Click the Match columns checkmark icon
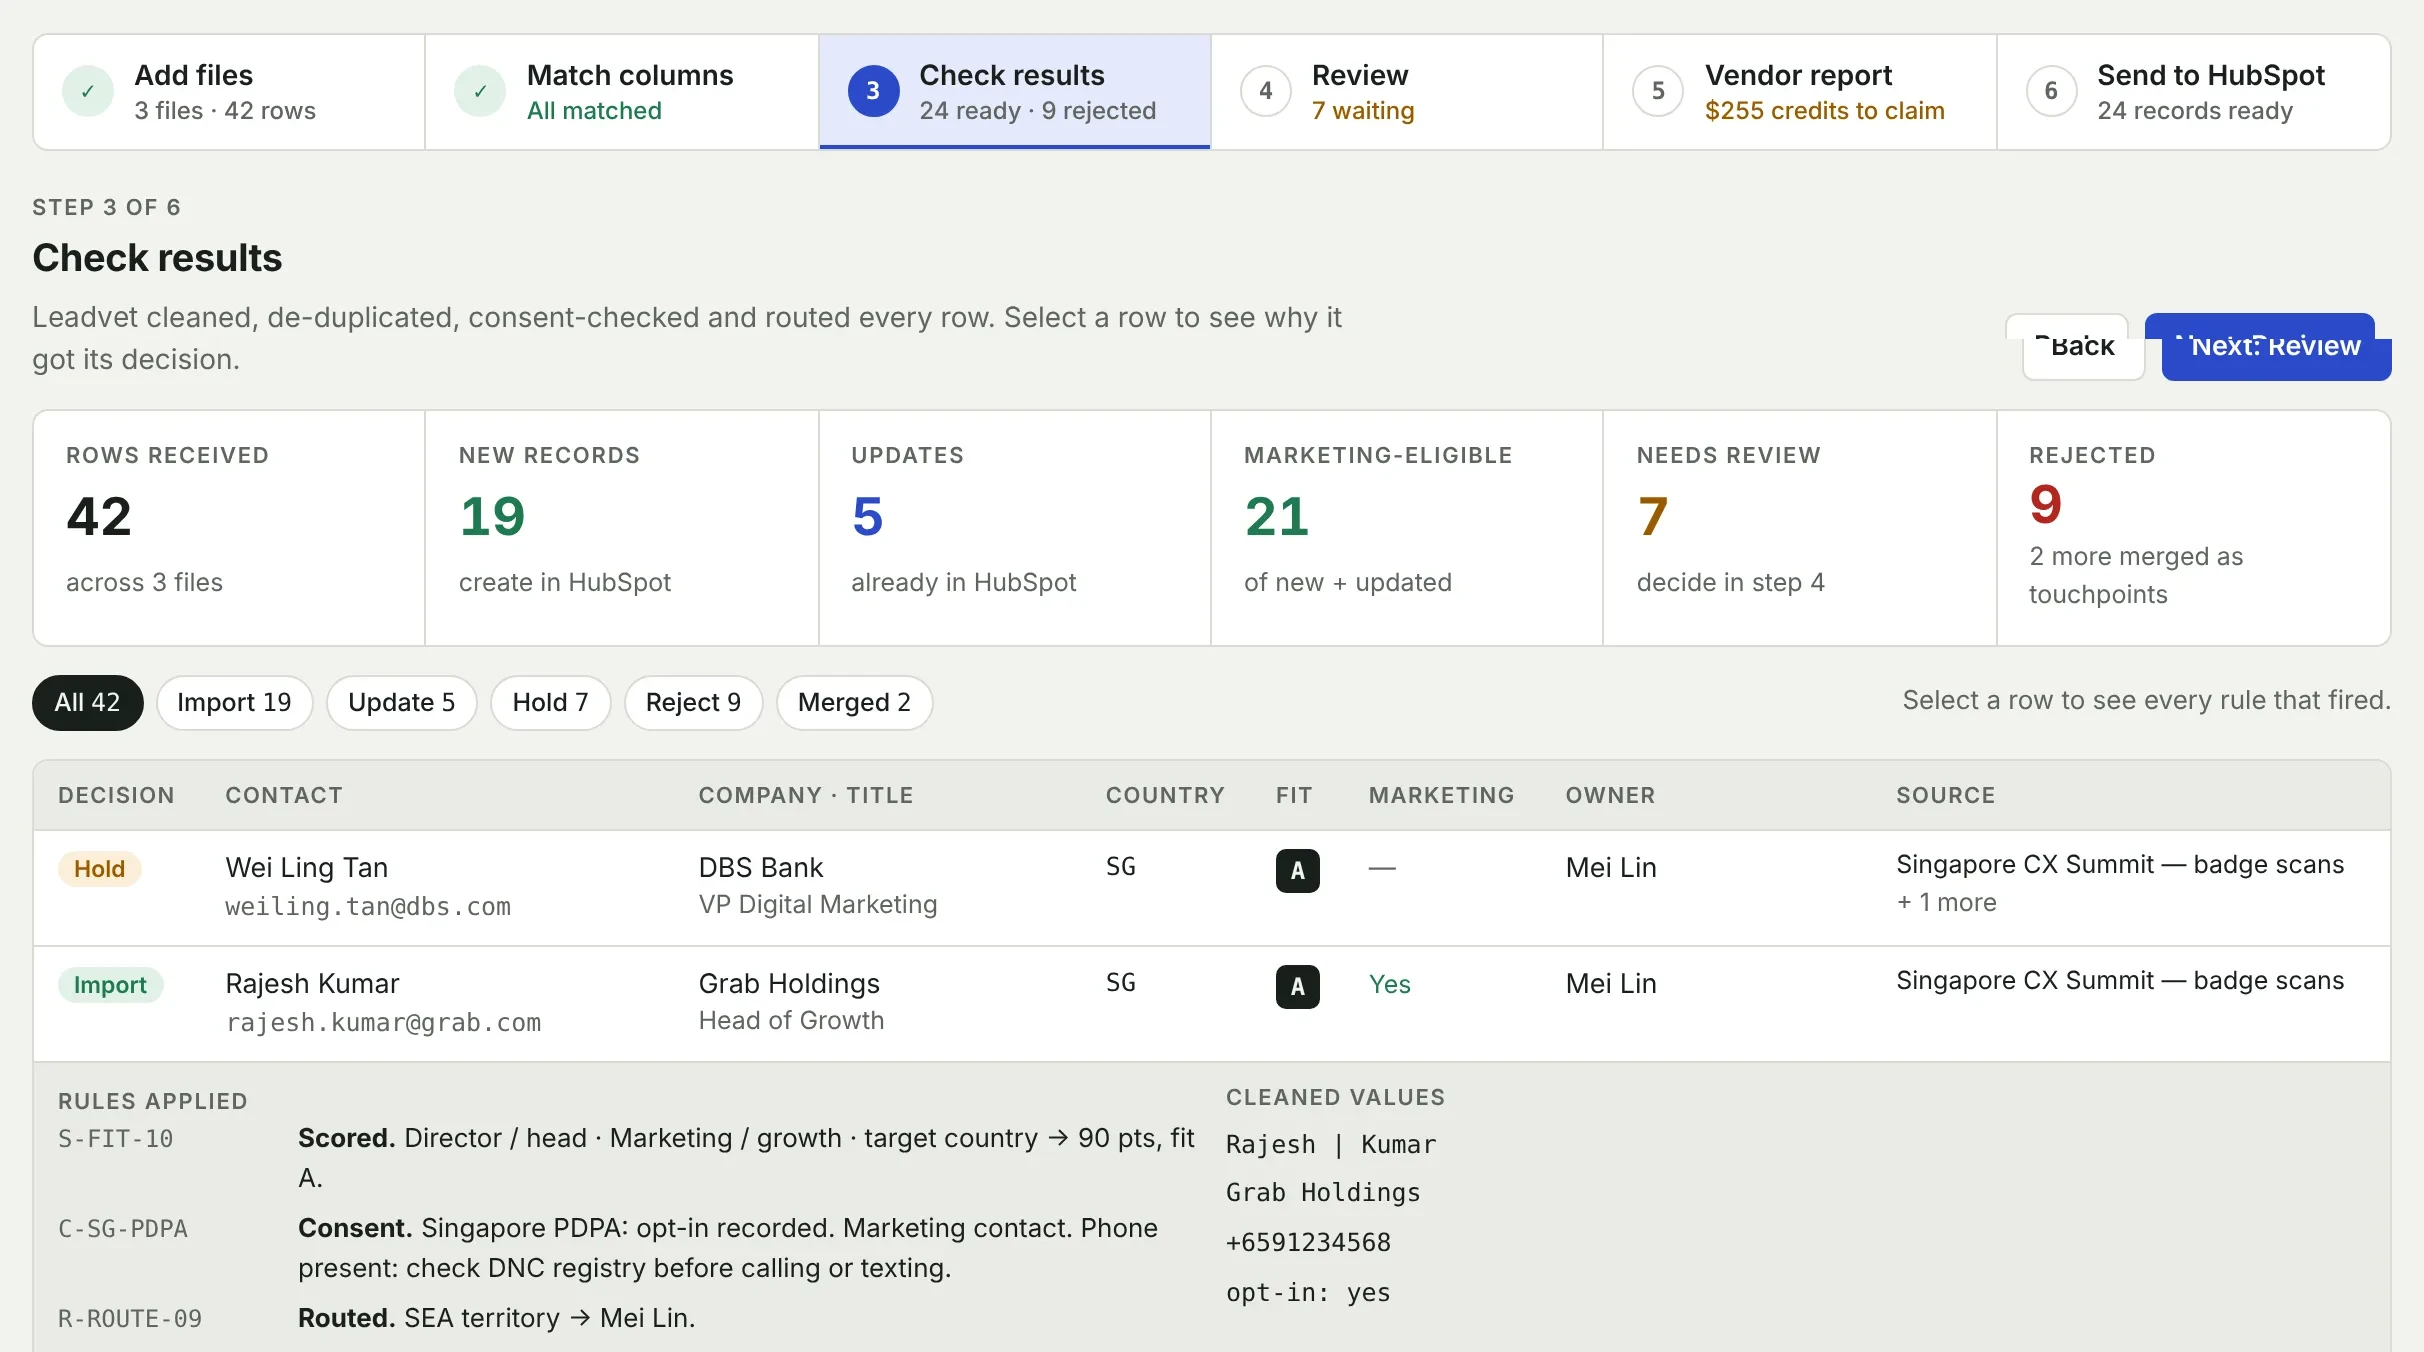 [480, 92]
